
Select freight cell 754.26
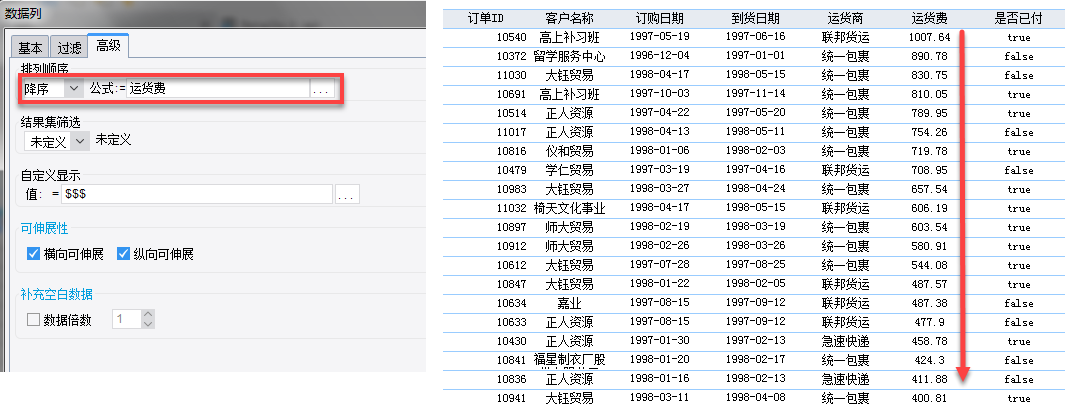929,132
